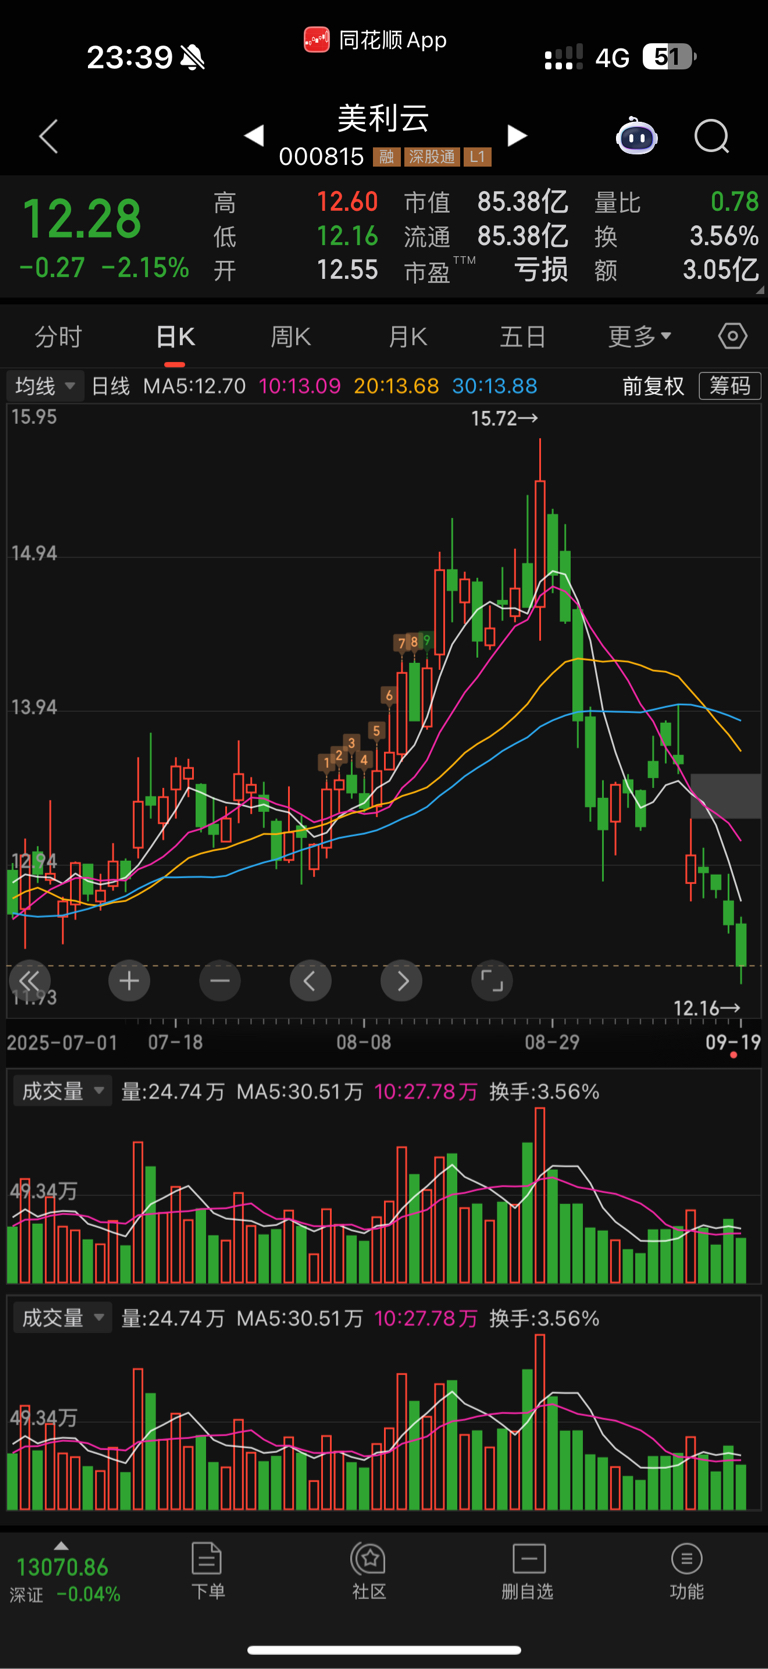Tap the 深股通 badge
The height and width of the screenshot is (1669, 768).
(x=432, y=157)
